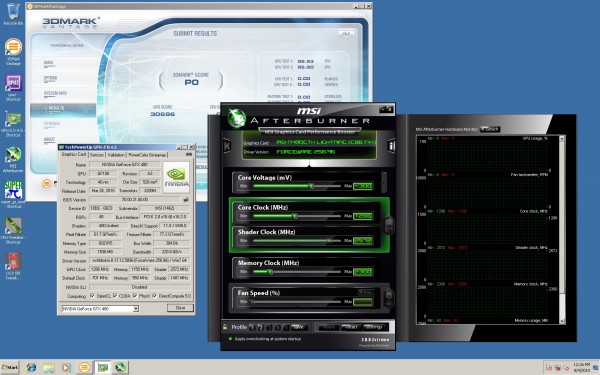Open the MAIN section in 3DMark Vantage
Image resolution: width=600 pixels, height=375 pixels.
[x=49, y=63]
